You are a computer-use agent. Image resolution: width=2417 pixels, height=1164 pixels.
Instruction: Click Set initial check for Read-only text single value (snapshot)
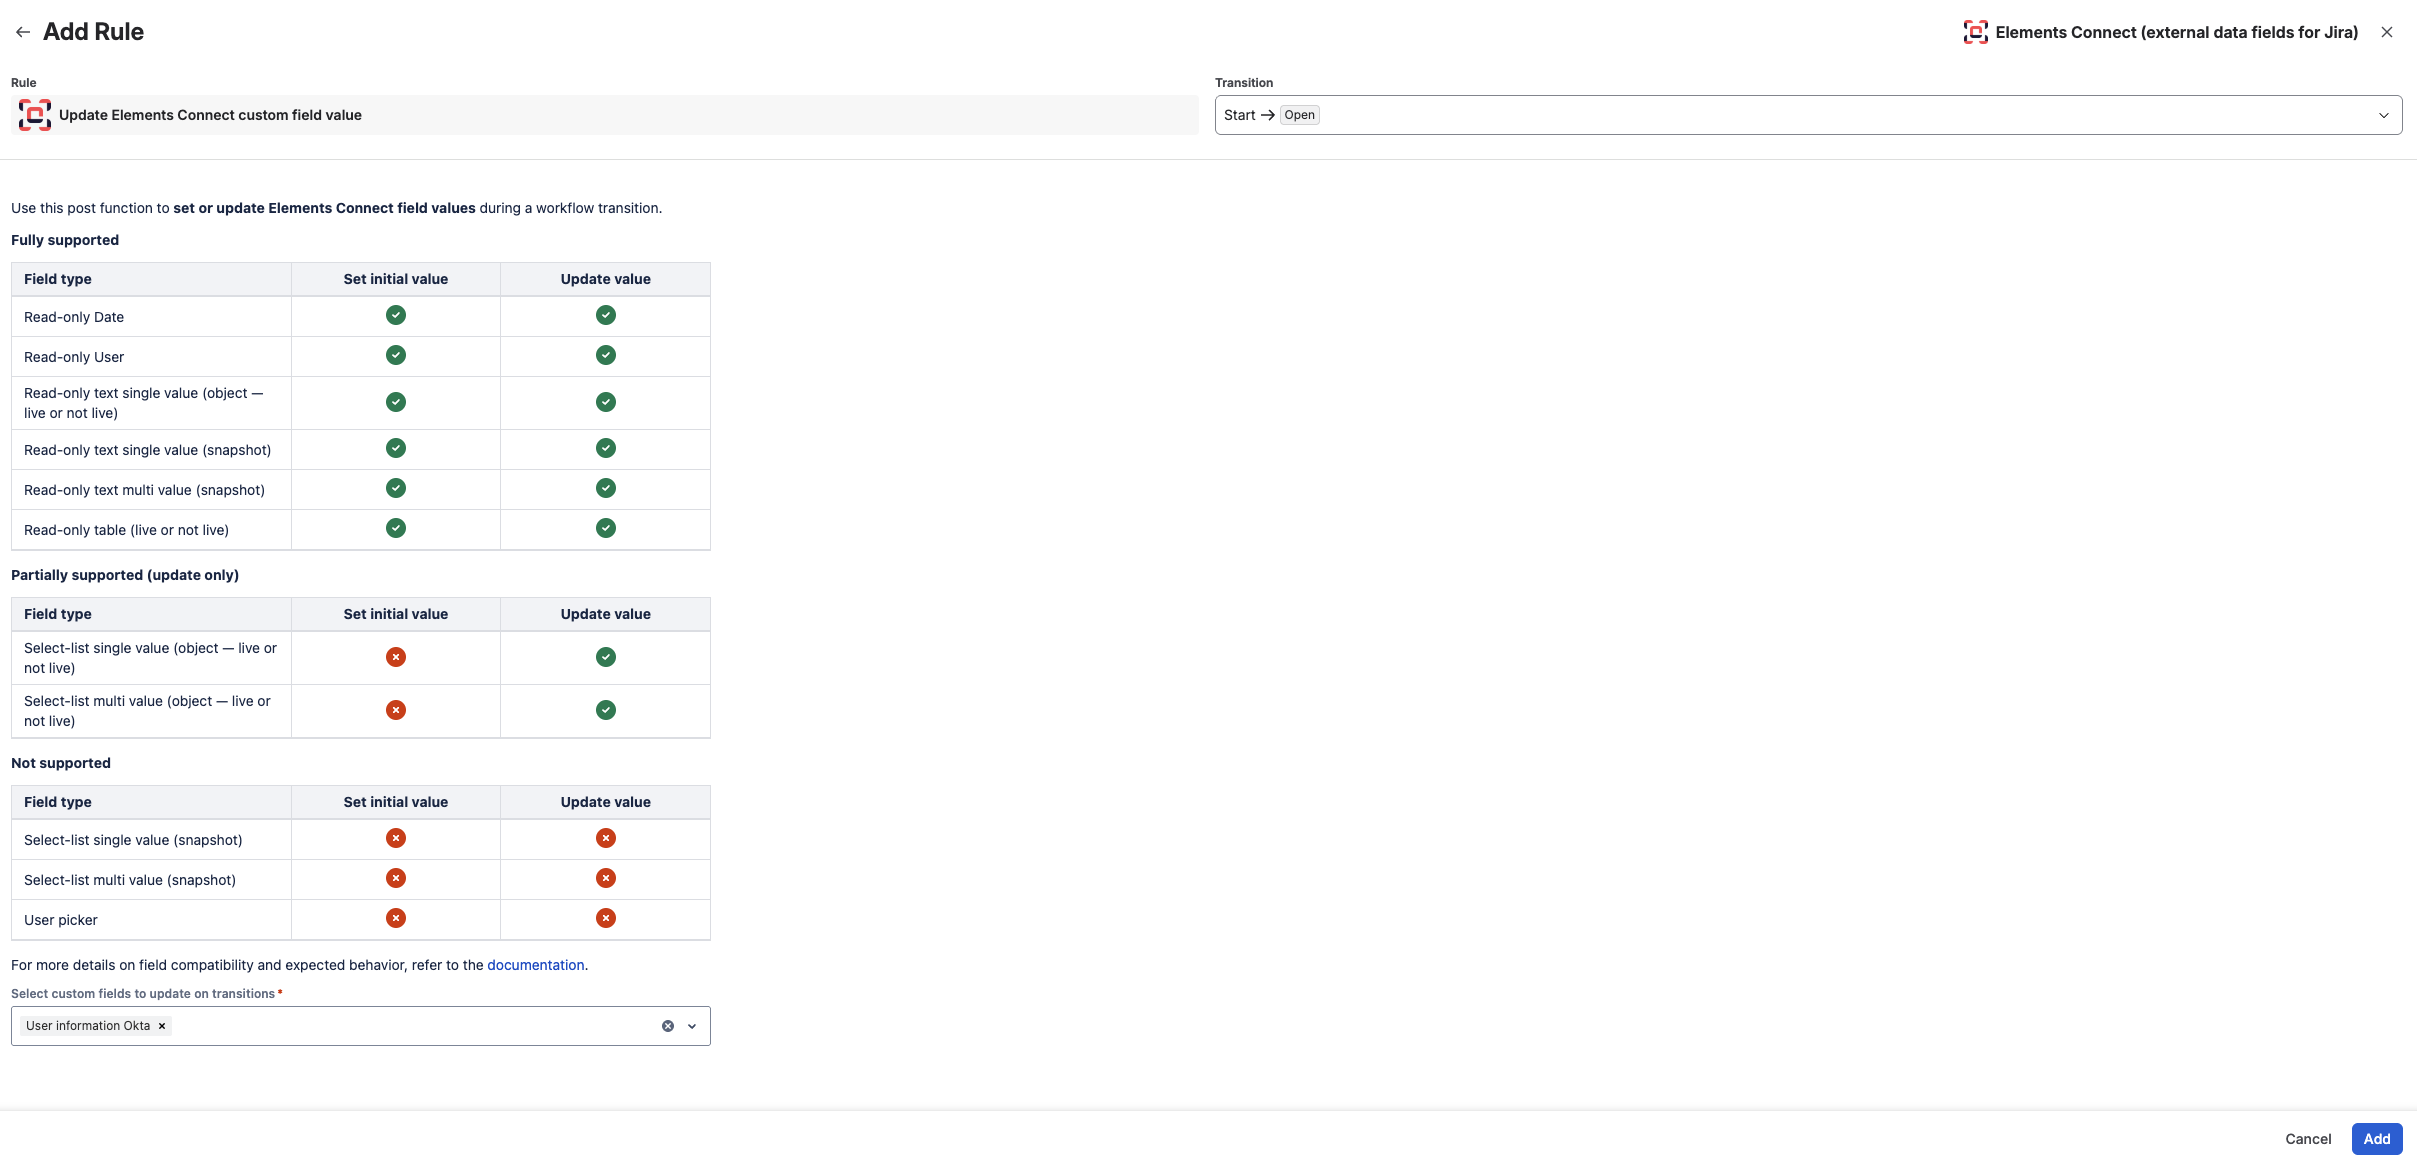396,448
